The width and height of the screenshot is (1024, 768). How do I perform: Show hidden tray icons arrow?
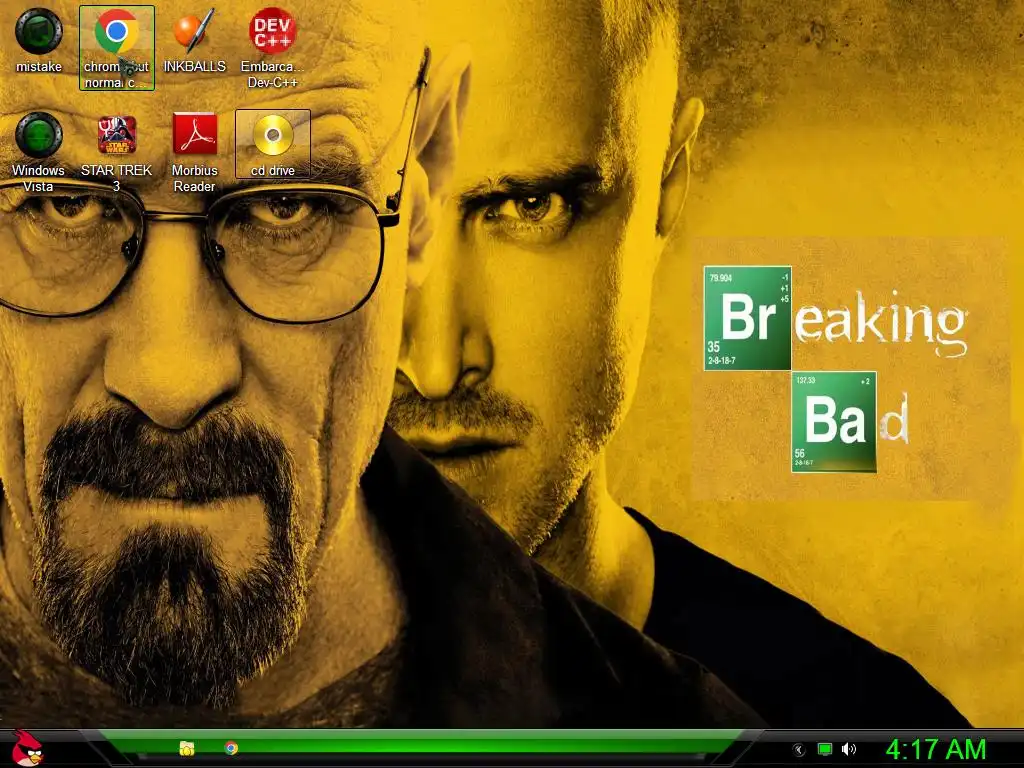tap(799, 750)
